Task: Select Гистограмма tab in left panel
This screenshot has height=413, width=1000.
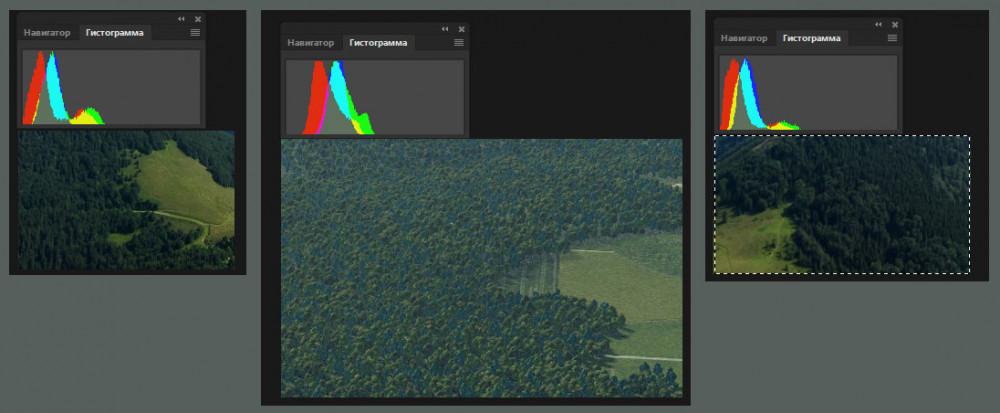Action: coord(114,33)
